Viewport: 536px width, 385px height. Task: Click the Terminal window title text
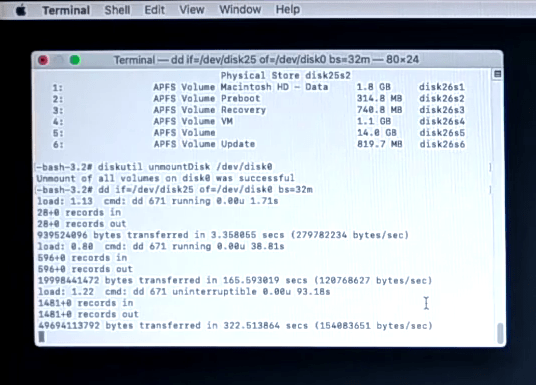coord(266,60)
